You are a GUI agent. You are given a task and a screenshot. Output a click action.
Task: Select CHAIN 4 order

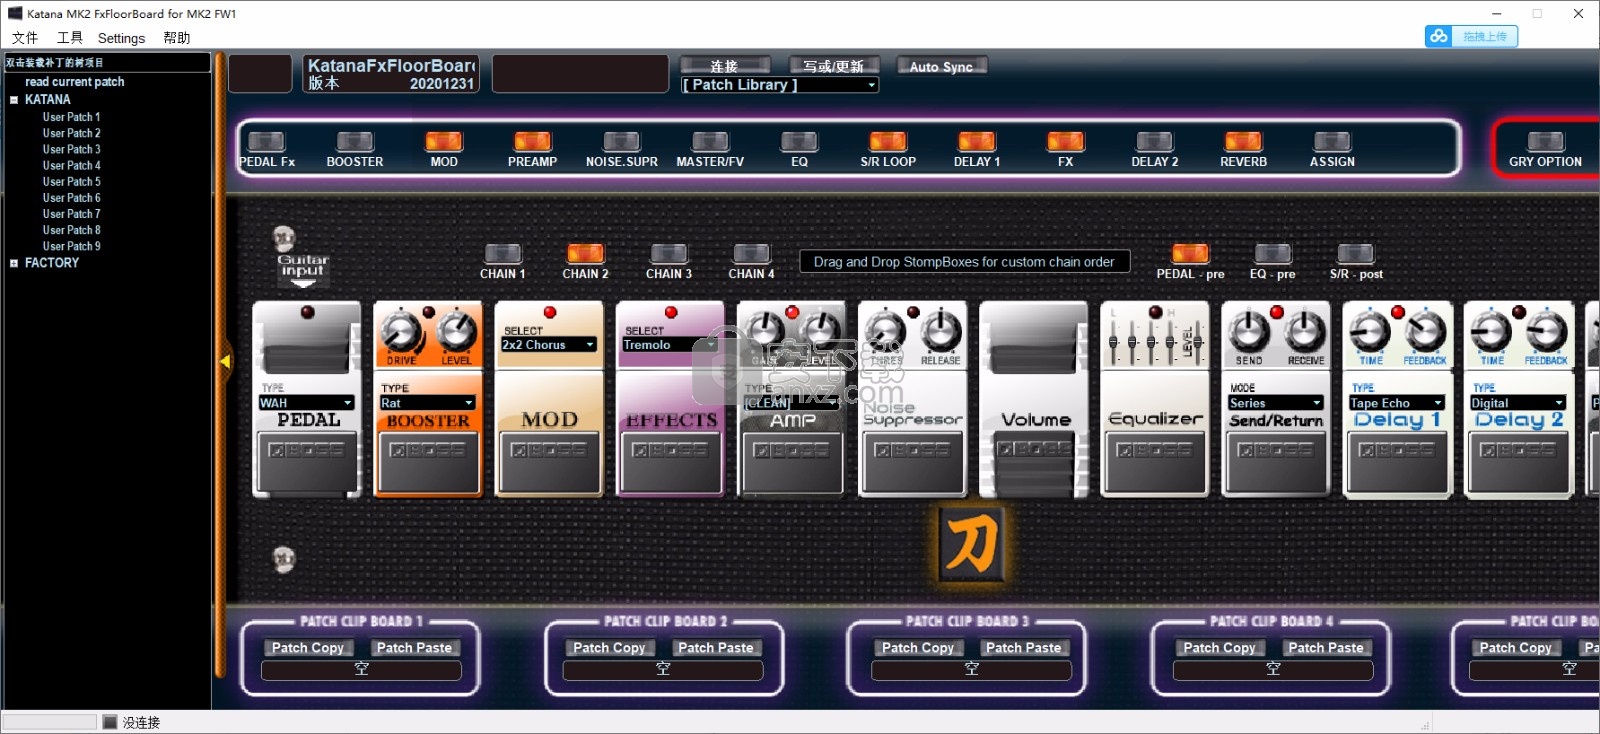point(751,254)
